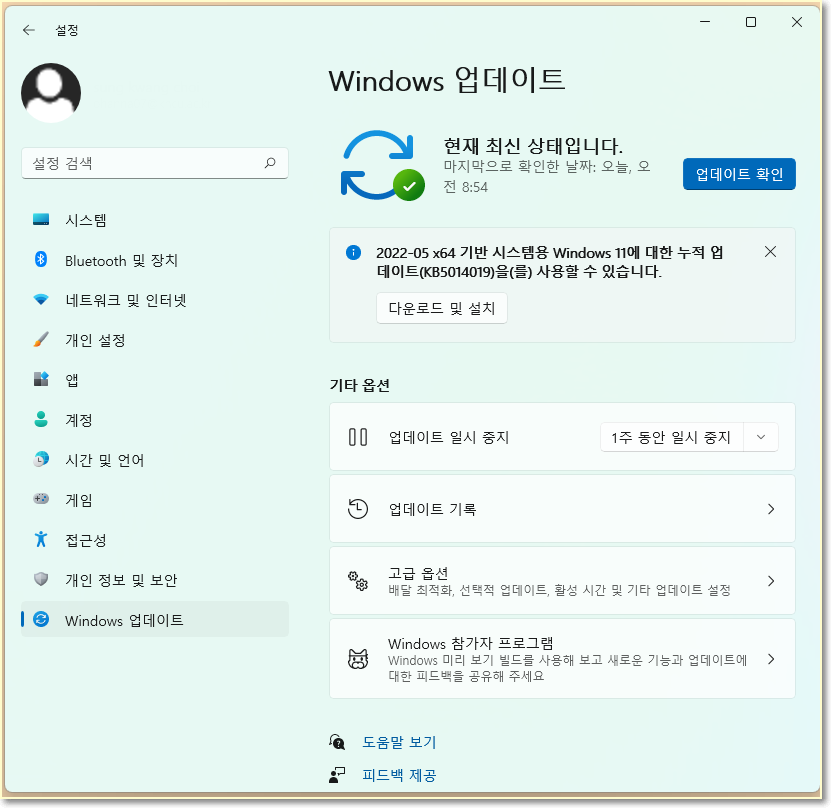
Task: Click the 고급 옵션 gears icon
Action: click(x=358, y=581)
